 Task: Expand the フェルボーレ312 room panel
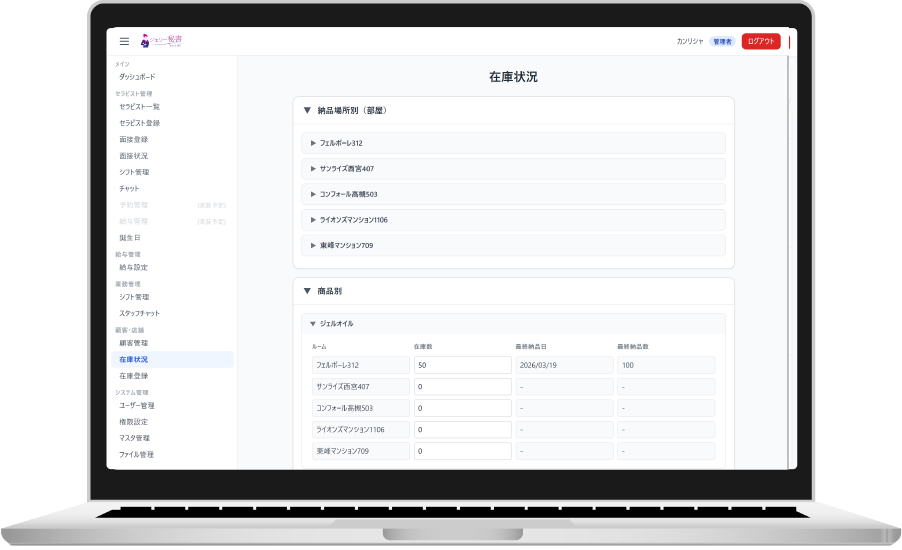click(x=513, y=143)
